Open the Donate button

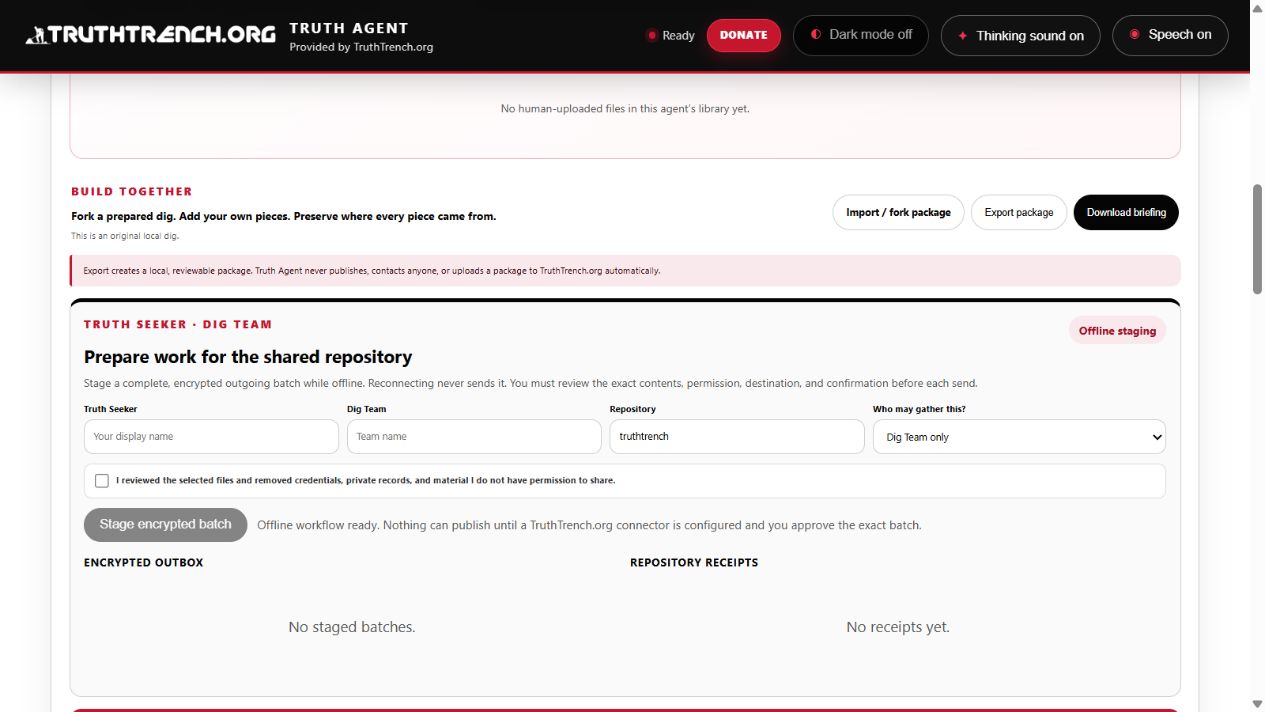(x=744, y=35)
